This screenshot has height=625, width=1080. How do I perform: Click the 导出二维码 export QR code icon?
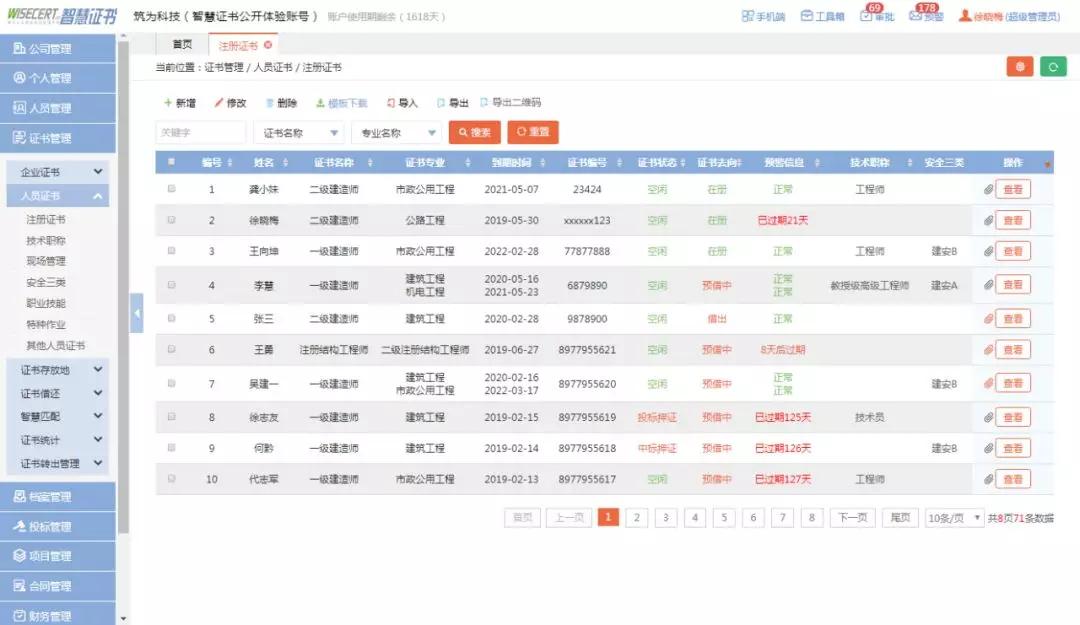point(484,102)
